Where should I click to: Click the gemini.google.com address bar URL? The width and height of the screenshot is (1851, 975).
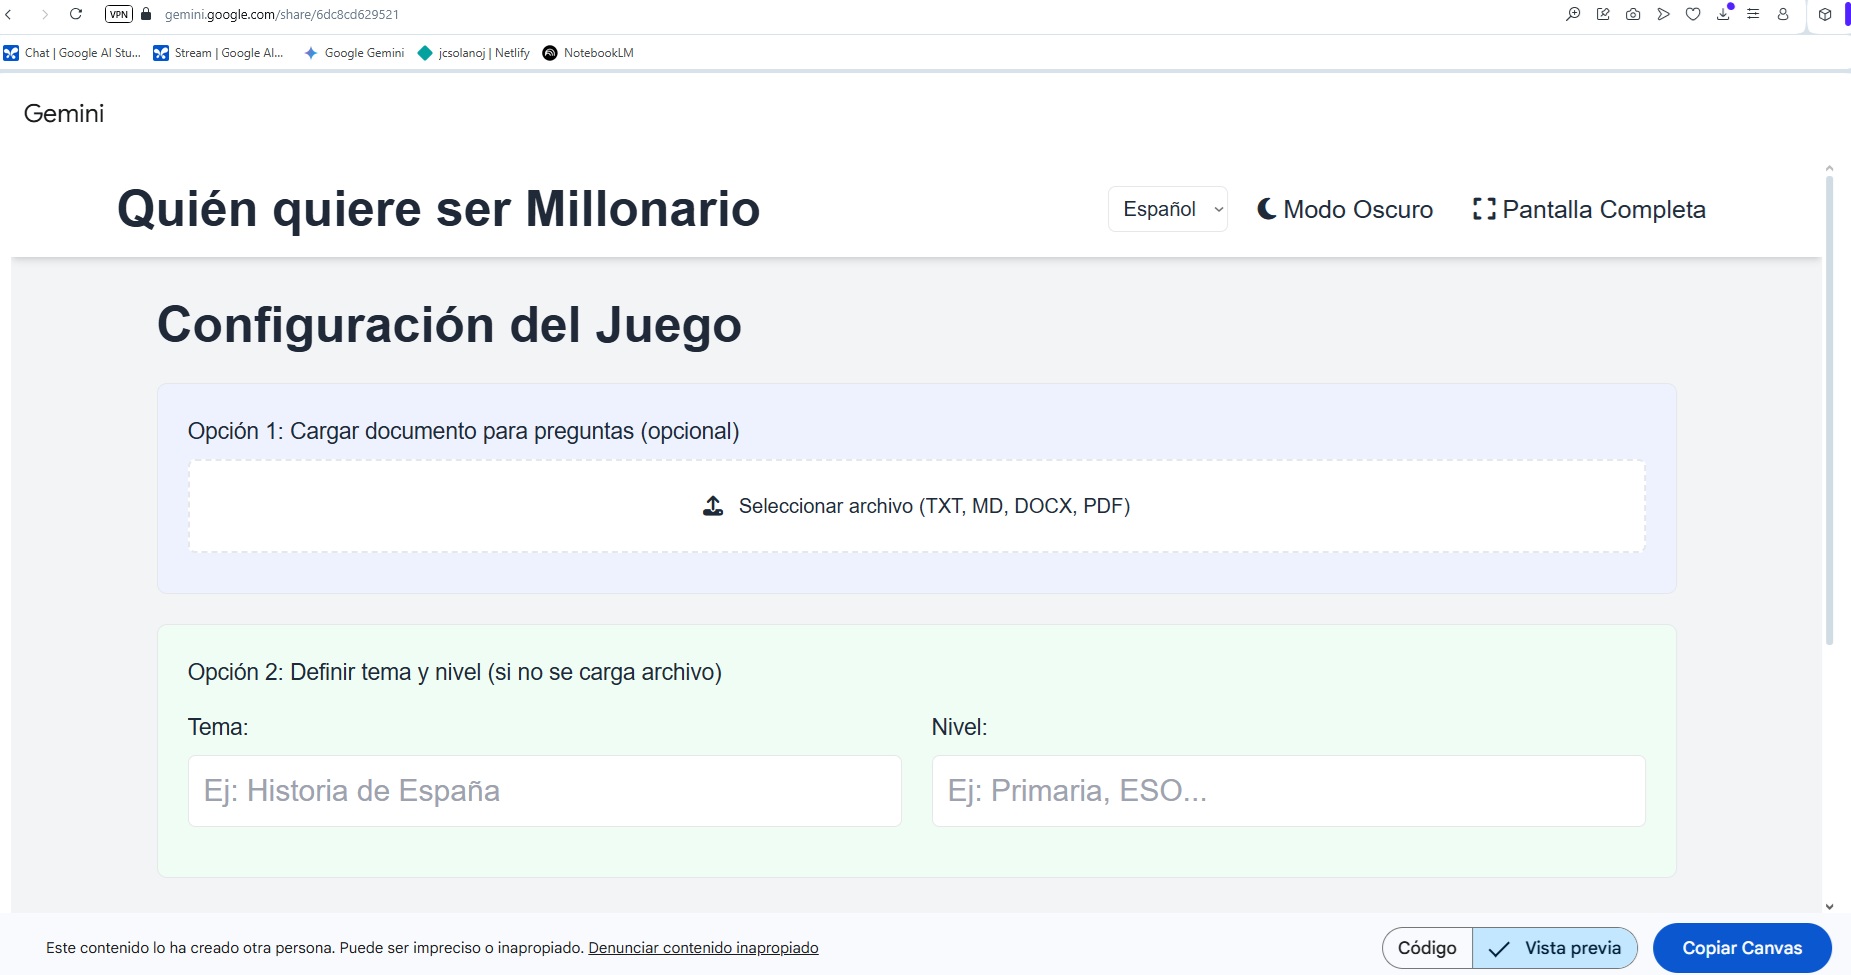click(x=282, y=14)
